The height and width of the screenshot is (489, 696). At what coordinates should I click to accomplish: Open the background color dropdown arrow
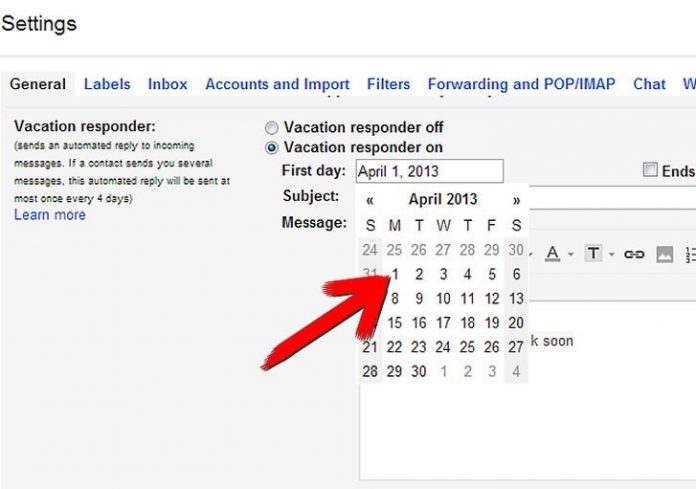611,255
